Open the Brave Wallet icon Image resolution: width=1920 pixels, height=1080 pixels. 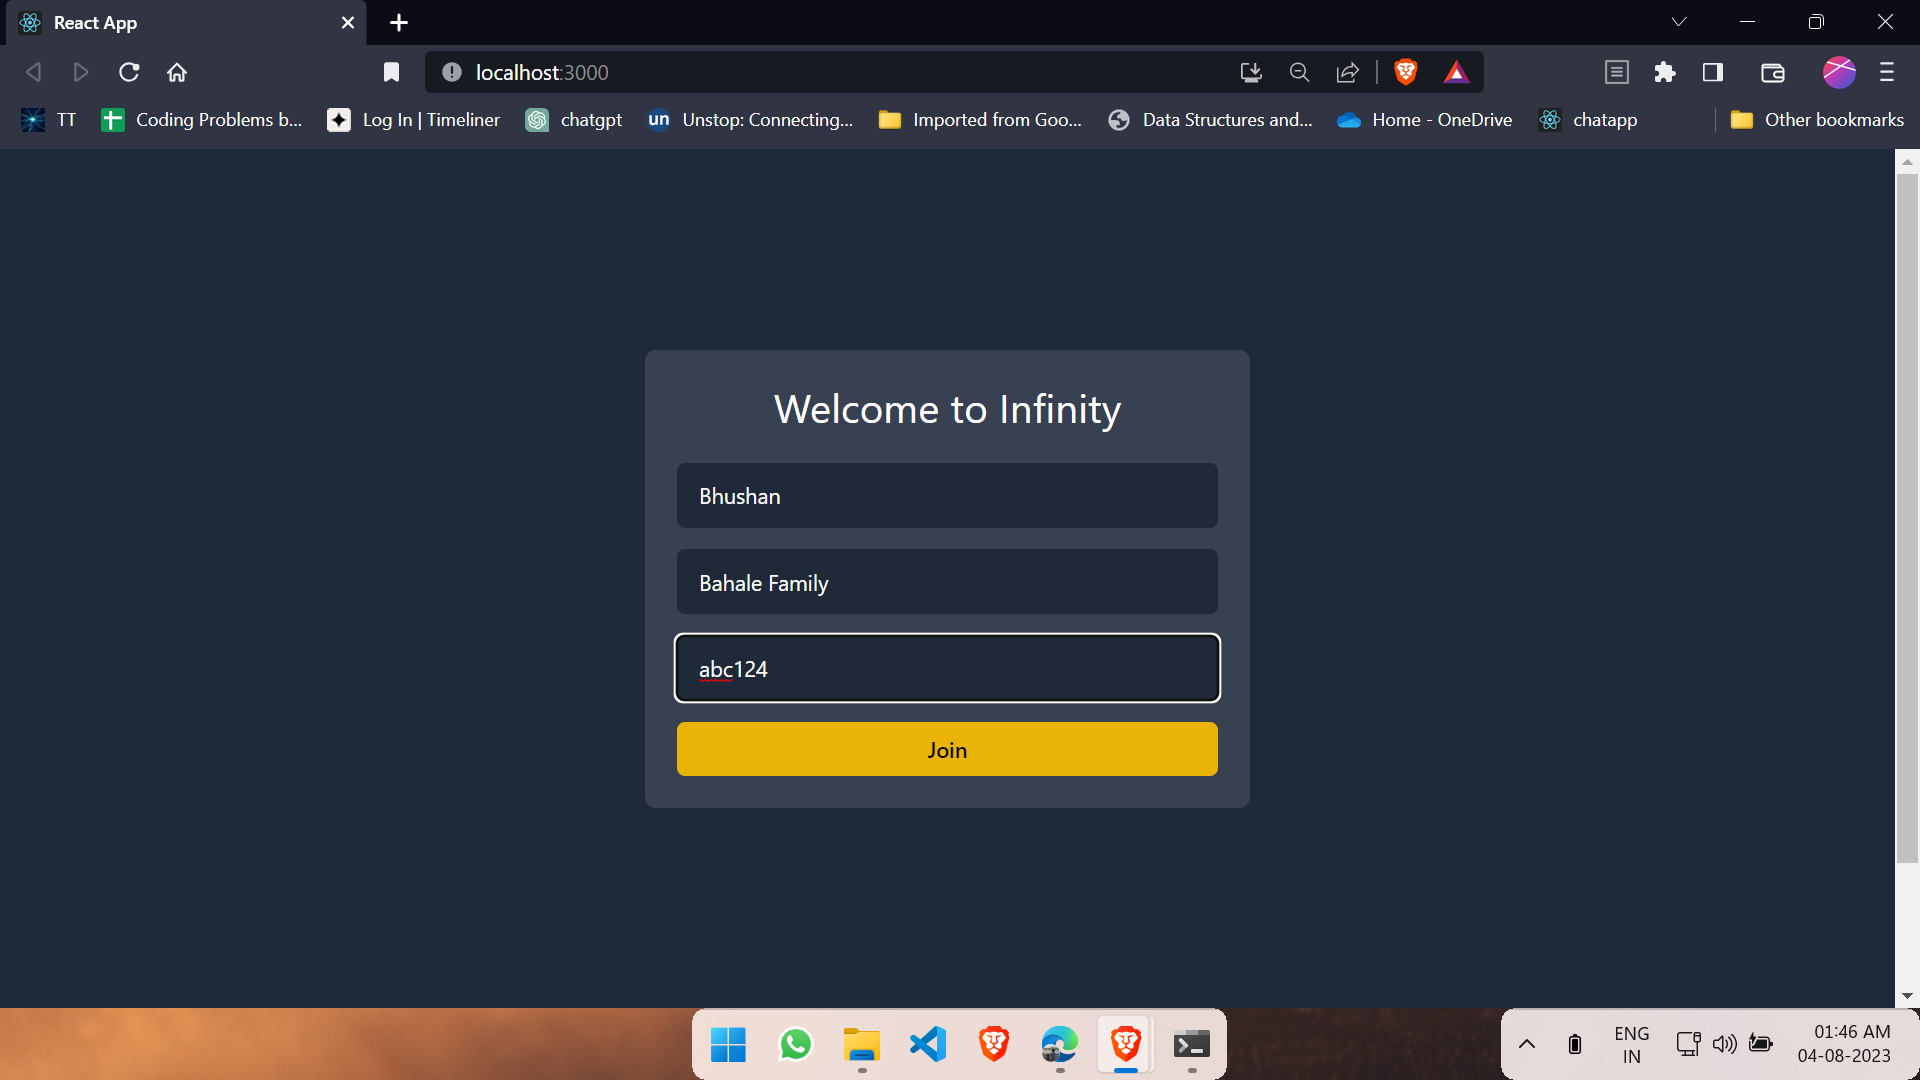point(1772,72)
